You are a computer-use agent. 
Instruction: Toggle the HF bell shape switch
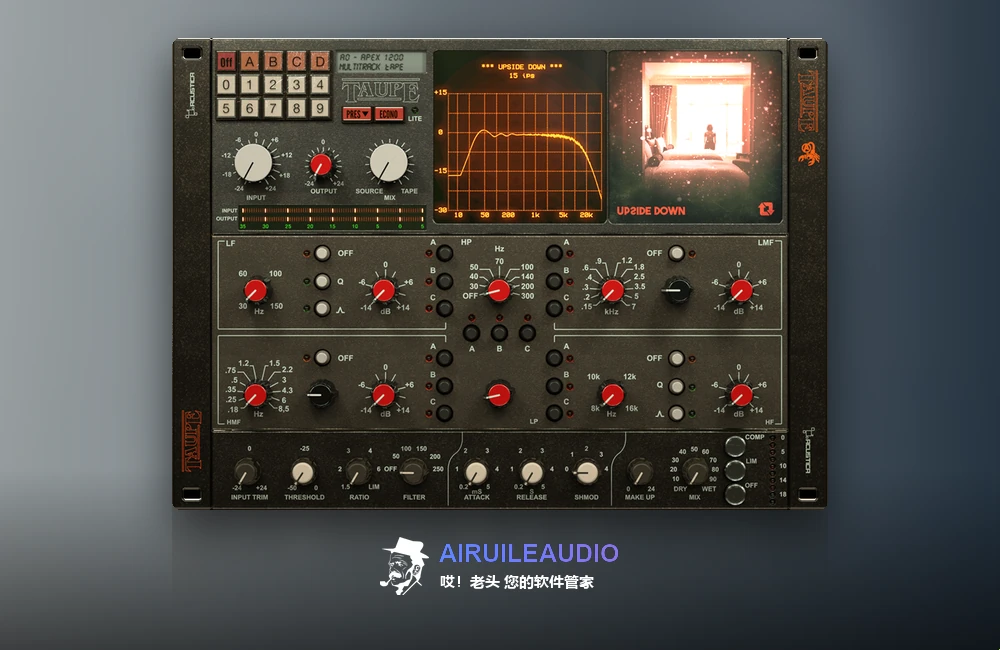[x=677, y=413]
